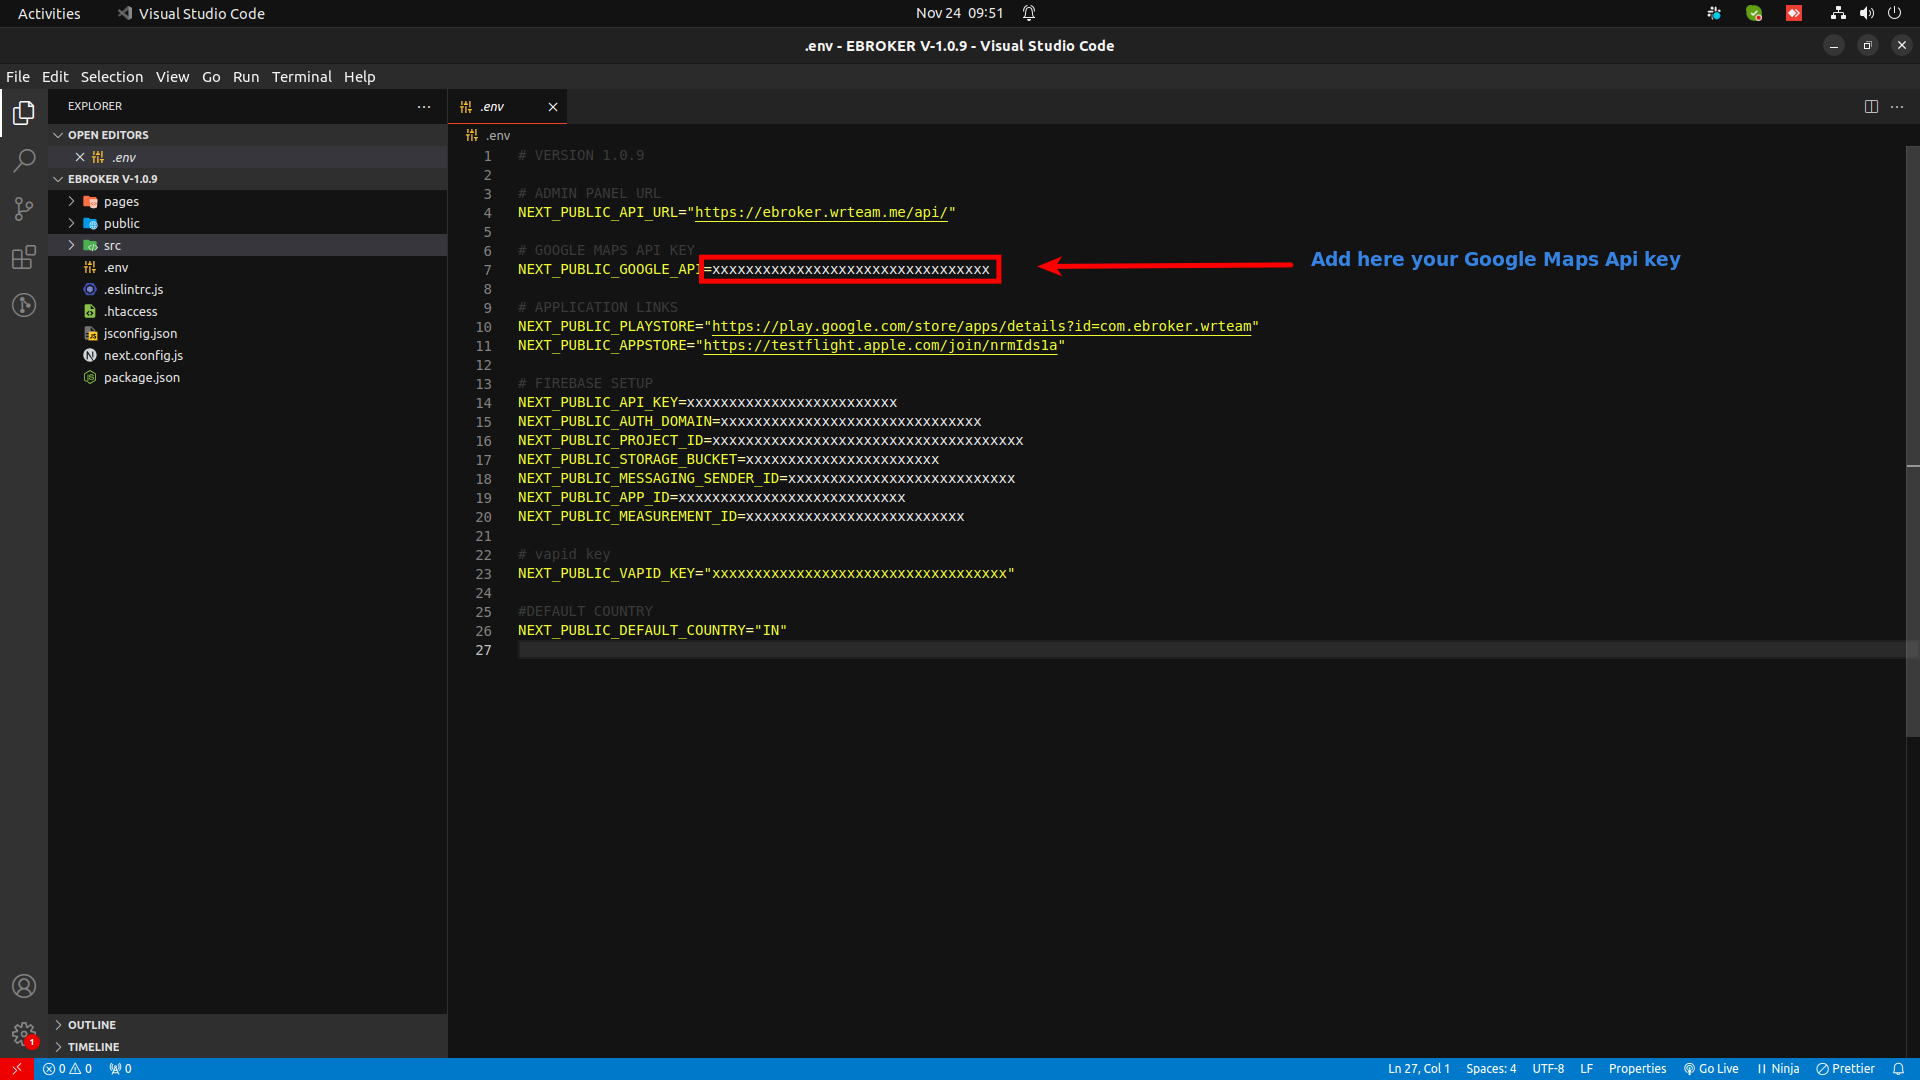Change UTF-8 file encoding

[x=1548, y=1069]
